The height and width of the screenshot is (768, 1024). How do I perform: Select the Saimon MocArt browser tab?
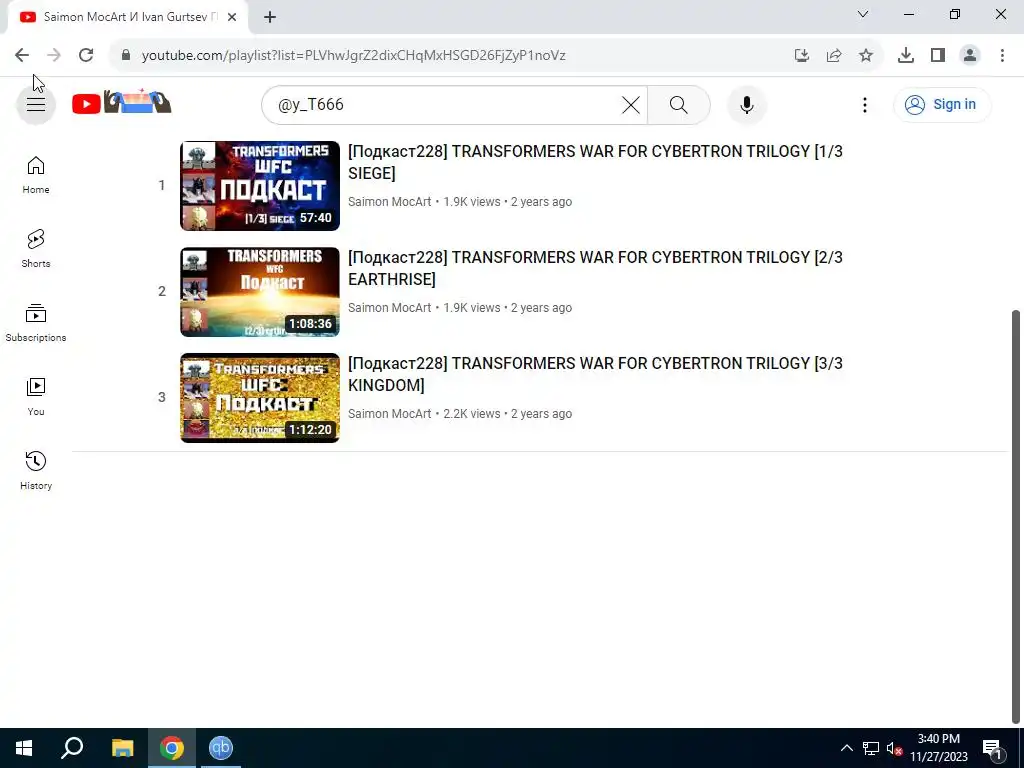(x=127, y=18)
